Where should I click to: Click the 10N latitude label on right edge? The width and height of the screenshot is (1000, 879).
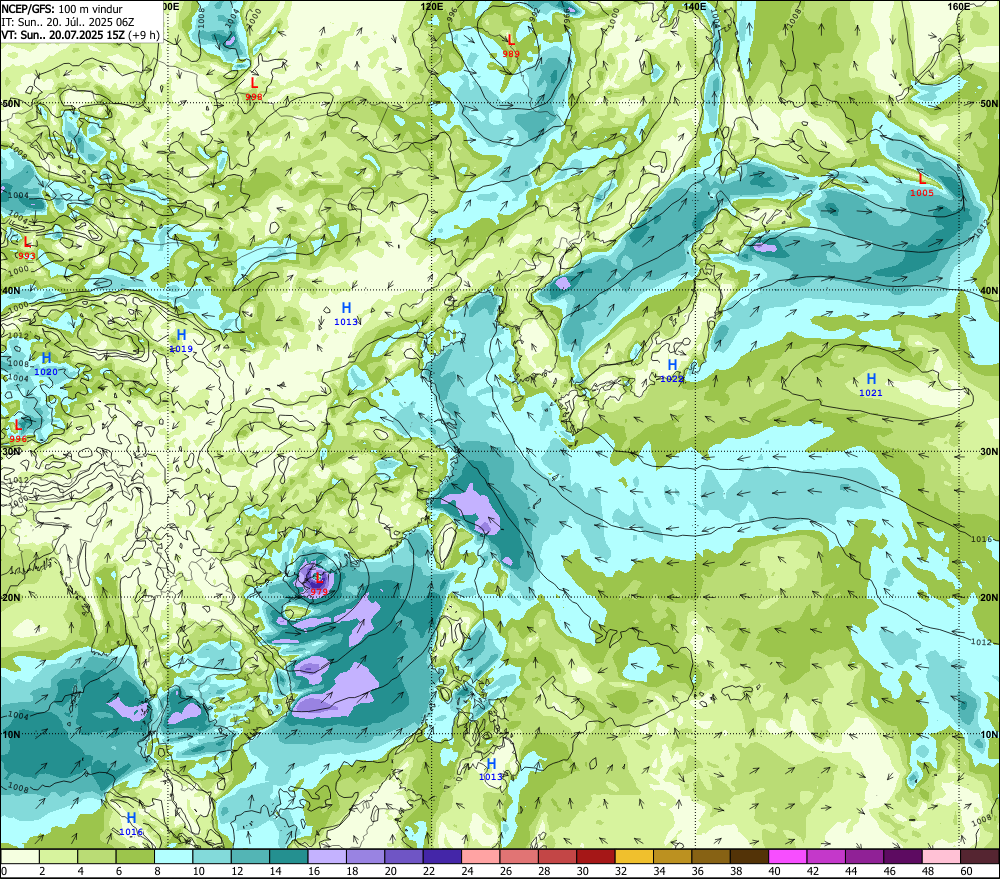click(x=989, y=734)
